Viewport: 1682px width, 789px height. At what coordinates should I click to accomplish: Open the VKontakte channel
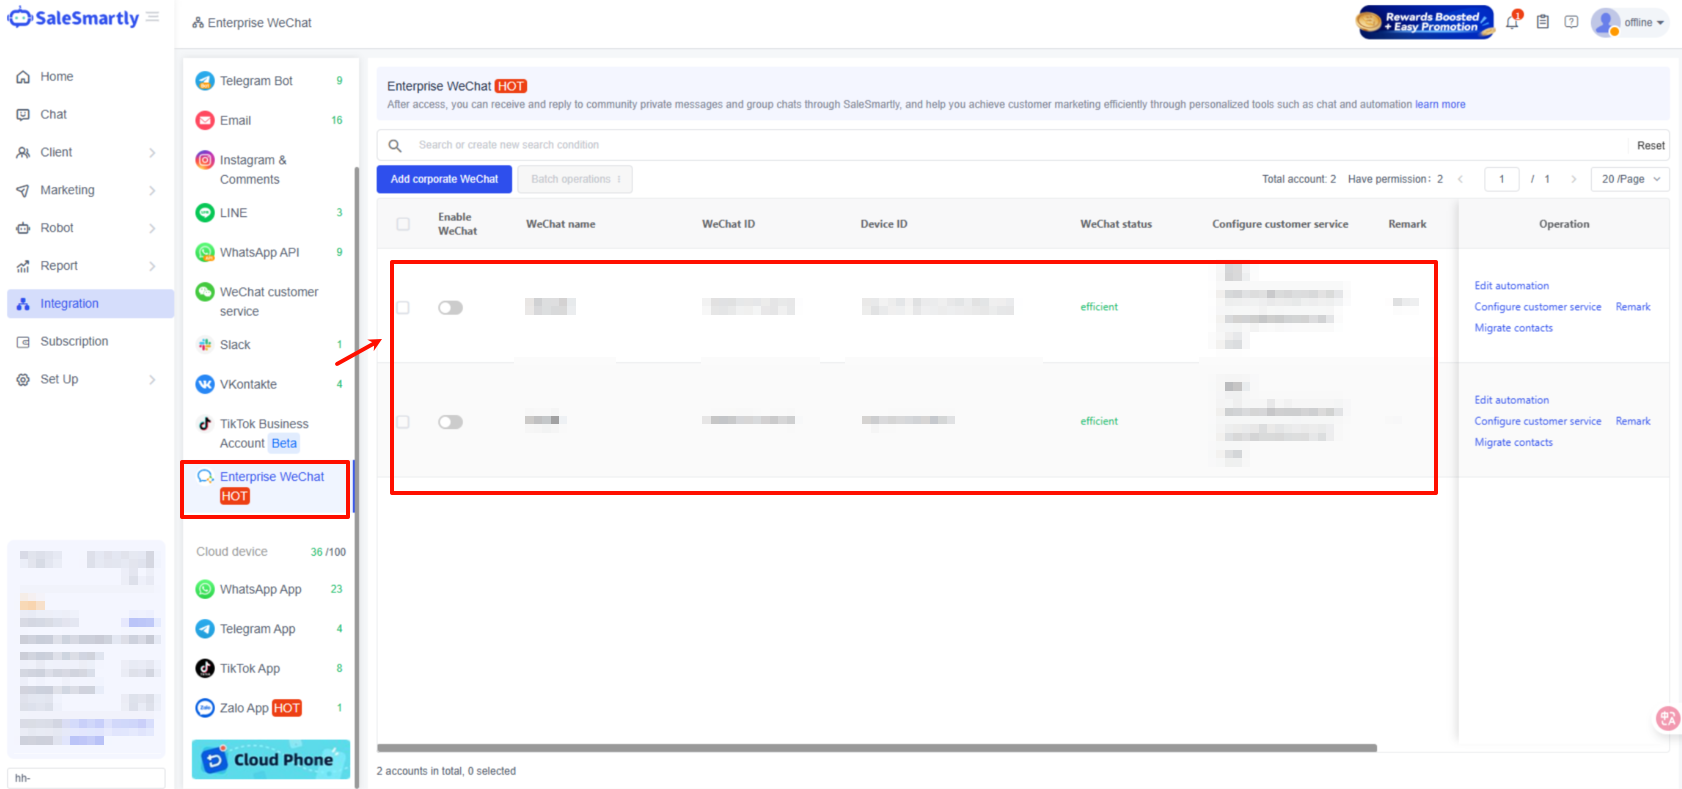[248, 384]
